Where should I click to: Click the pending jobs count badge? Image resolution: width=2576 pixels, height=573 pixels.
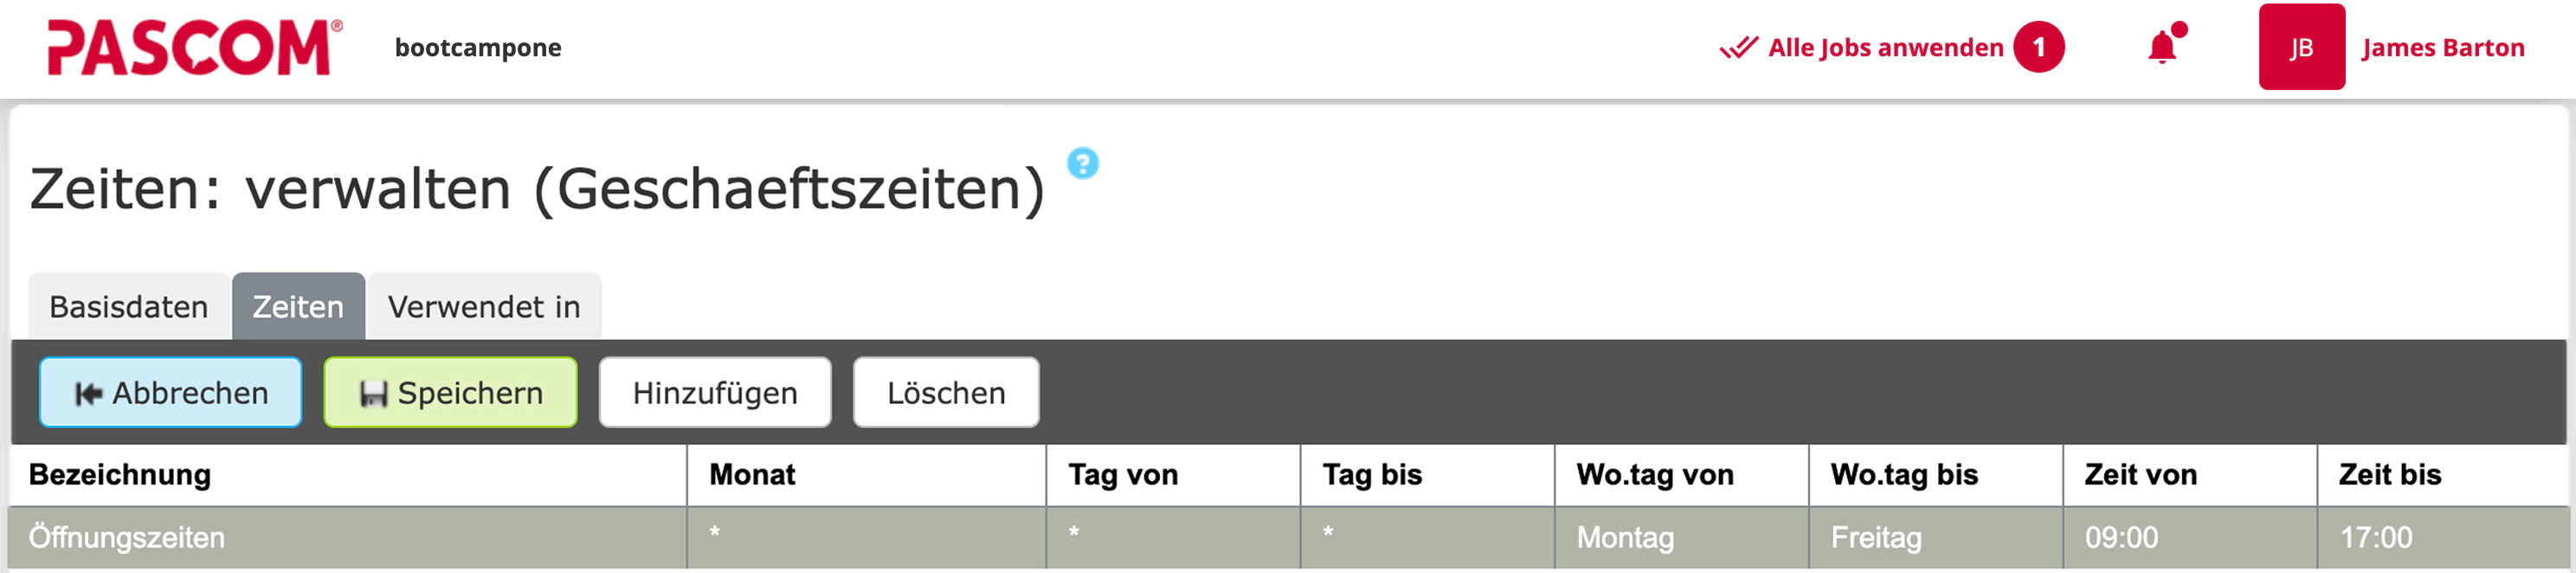point(2038,47)
